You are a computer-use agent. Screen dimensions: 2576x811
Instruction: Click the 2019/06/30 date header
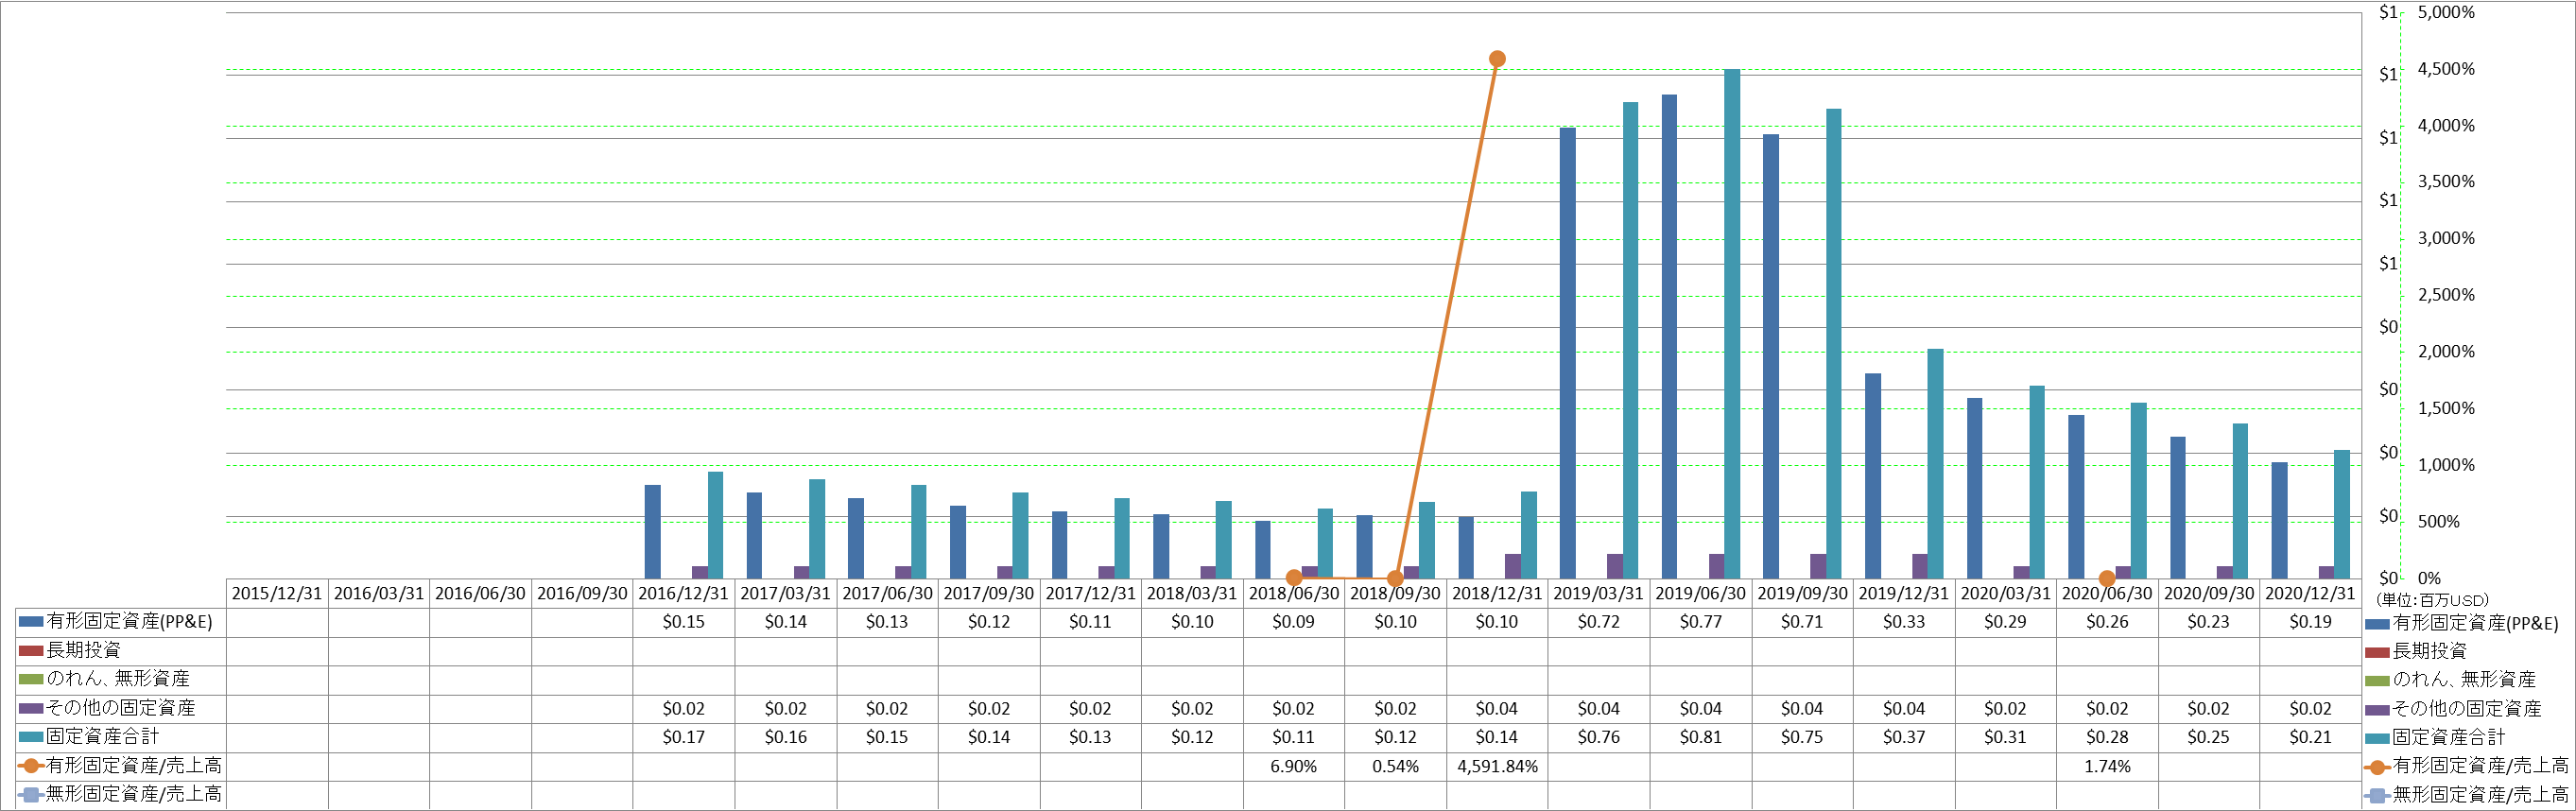(x=1701, y=593)
